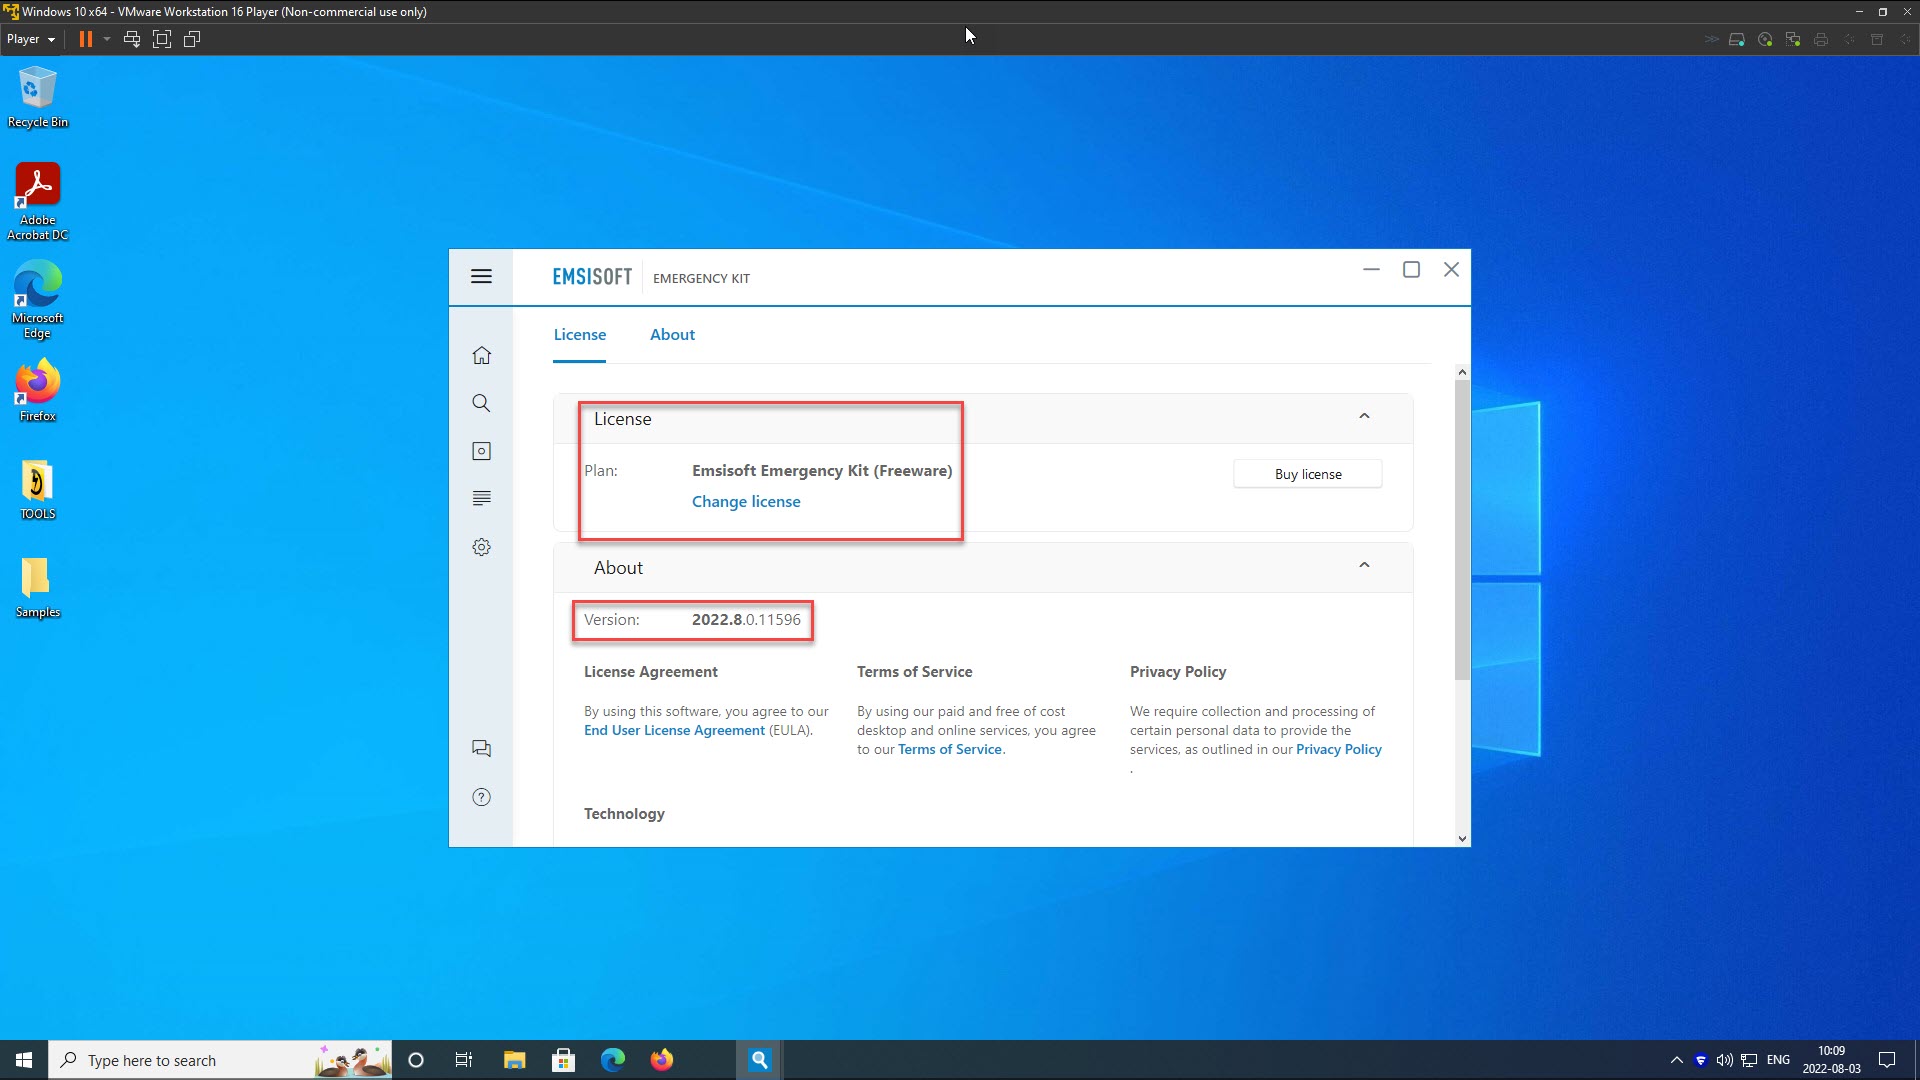Click the Buy license button
Screen dimensions: 1920x1080
[1308, 474]
